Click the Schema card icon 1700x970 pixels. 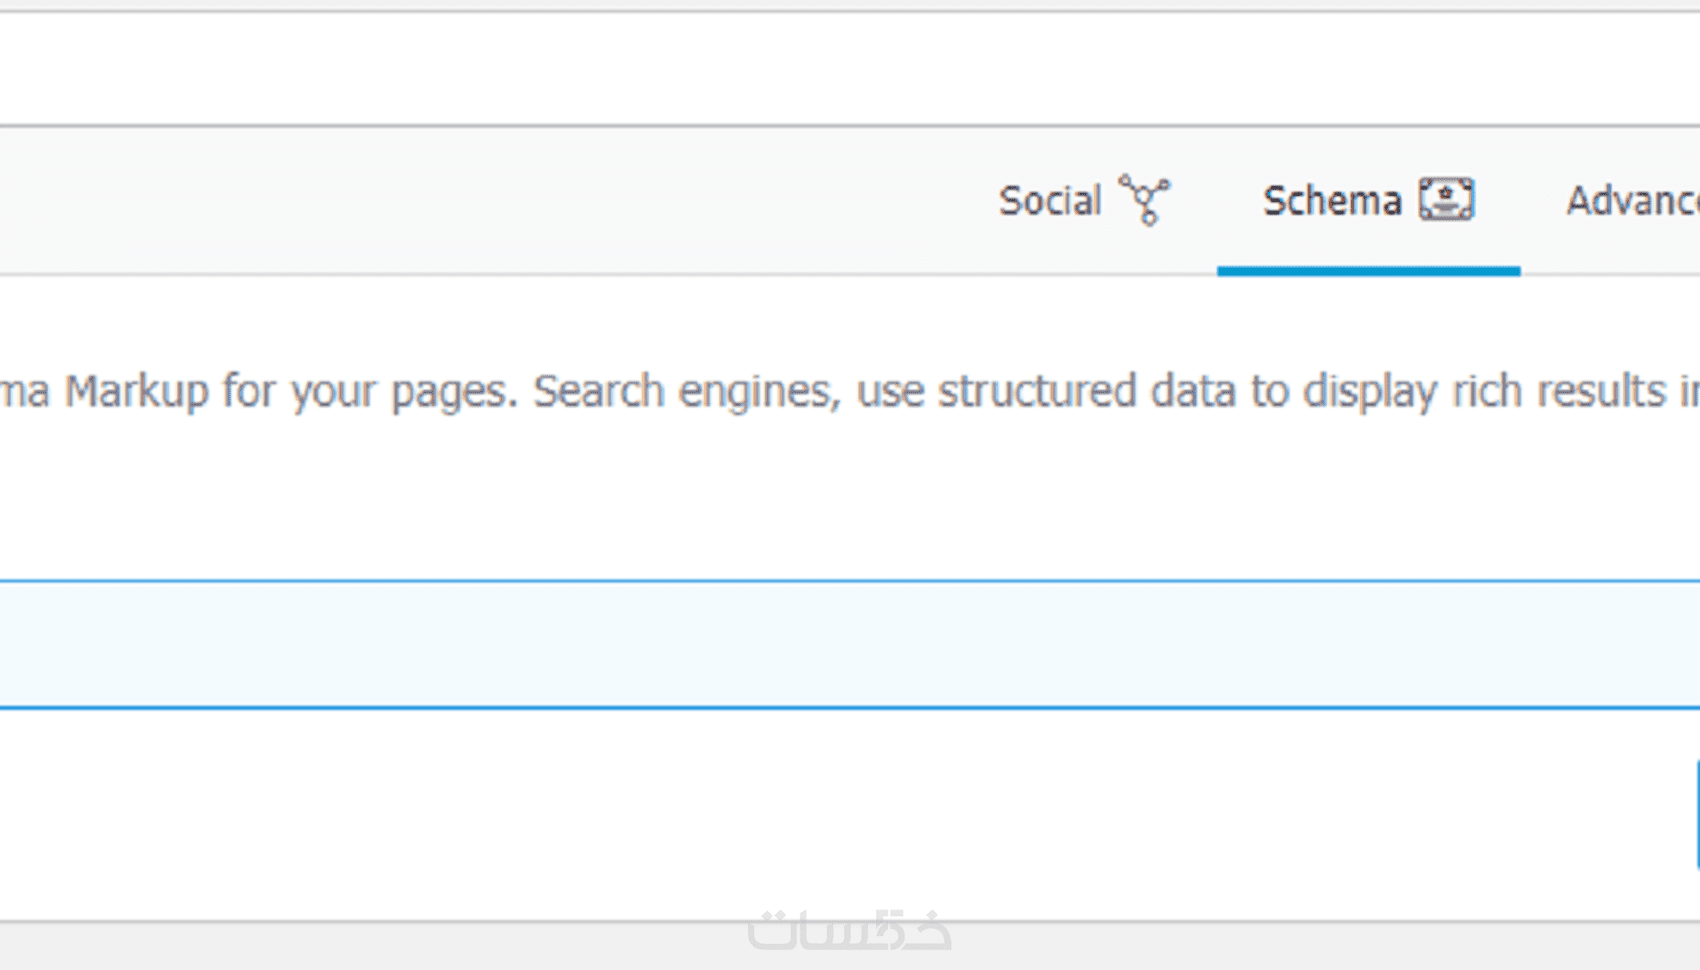(x=1446, y=199)
